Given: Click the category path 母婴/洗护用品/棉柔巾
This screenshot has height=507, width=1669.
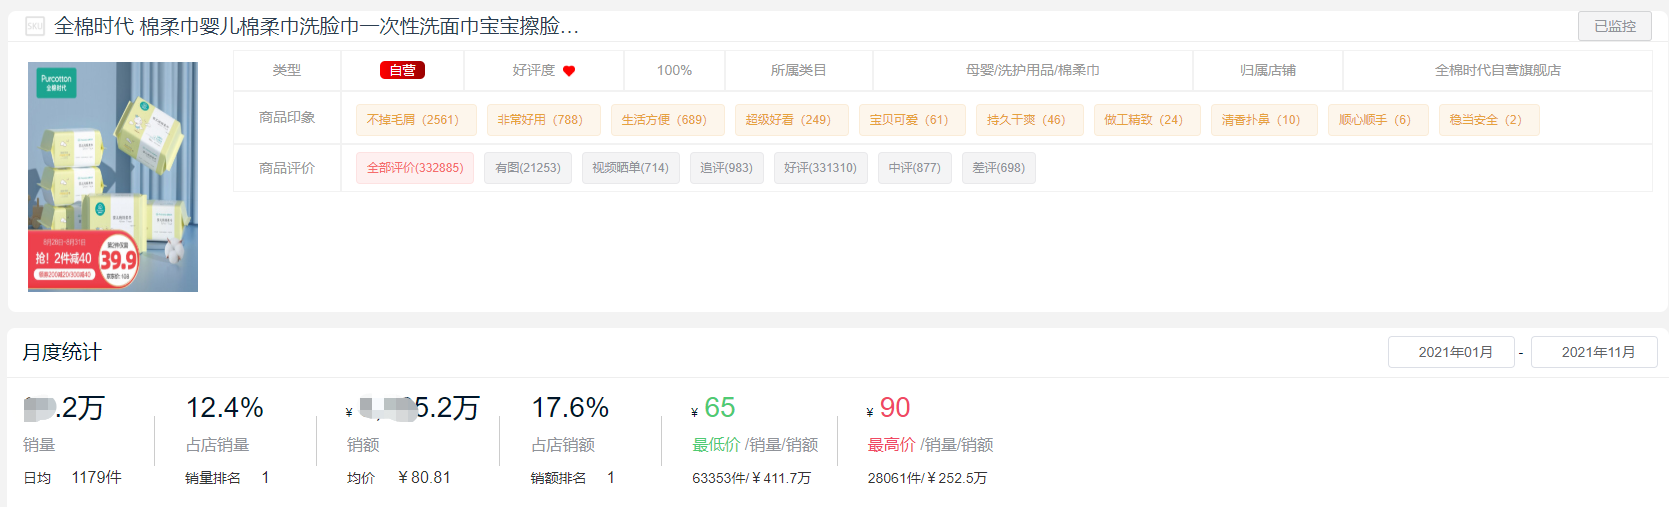Looking at the screenshot, I should click(1033, 70).
